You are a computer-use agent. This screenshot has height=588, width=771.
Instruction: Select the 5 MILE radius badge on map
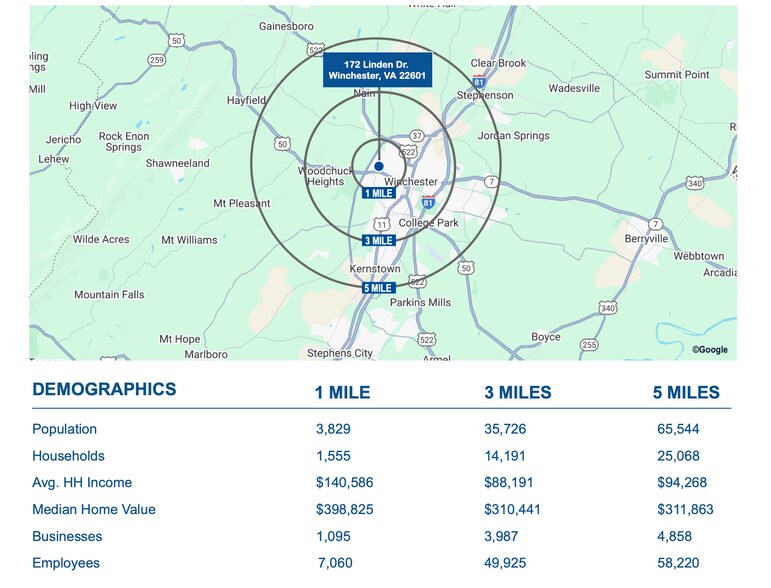[x=378, y=288]
